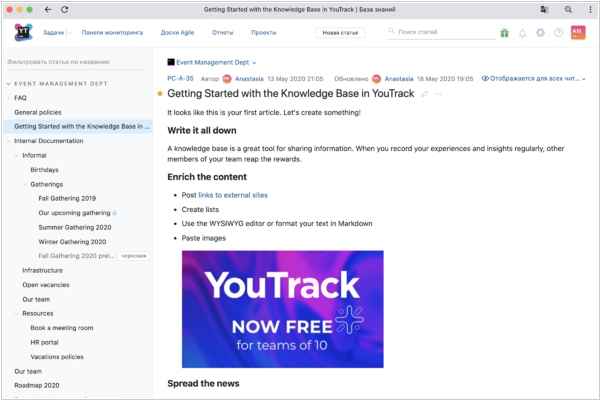Open the Infrastructure article

pos(42,271)
